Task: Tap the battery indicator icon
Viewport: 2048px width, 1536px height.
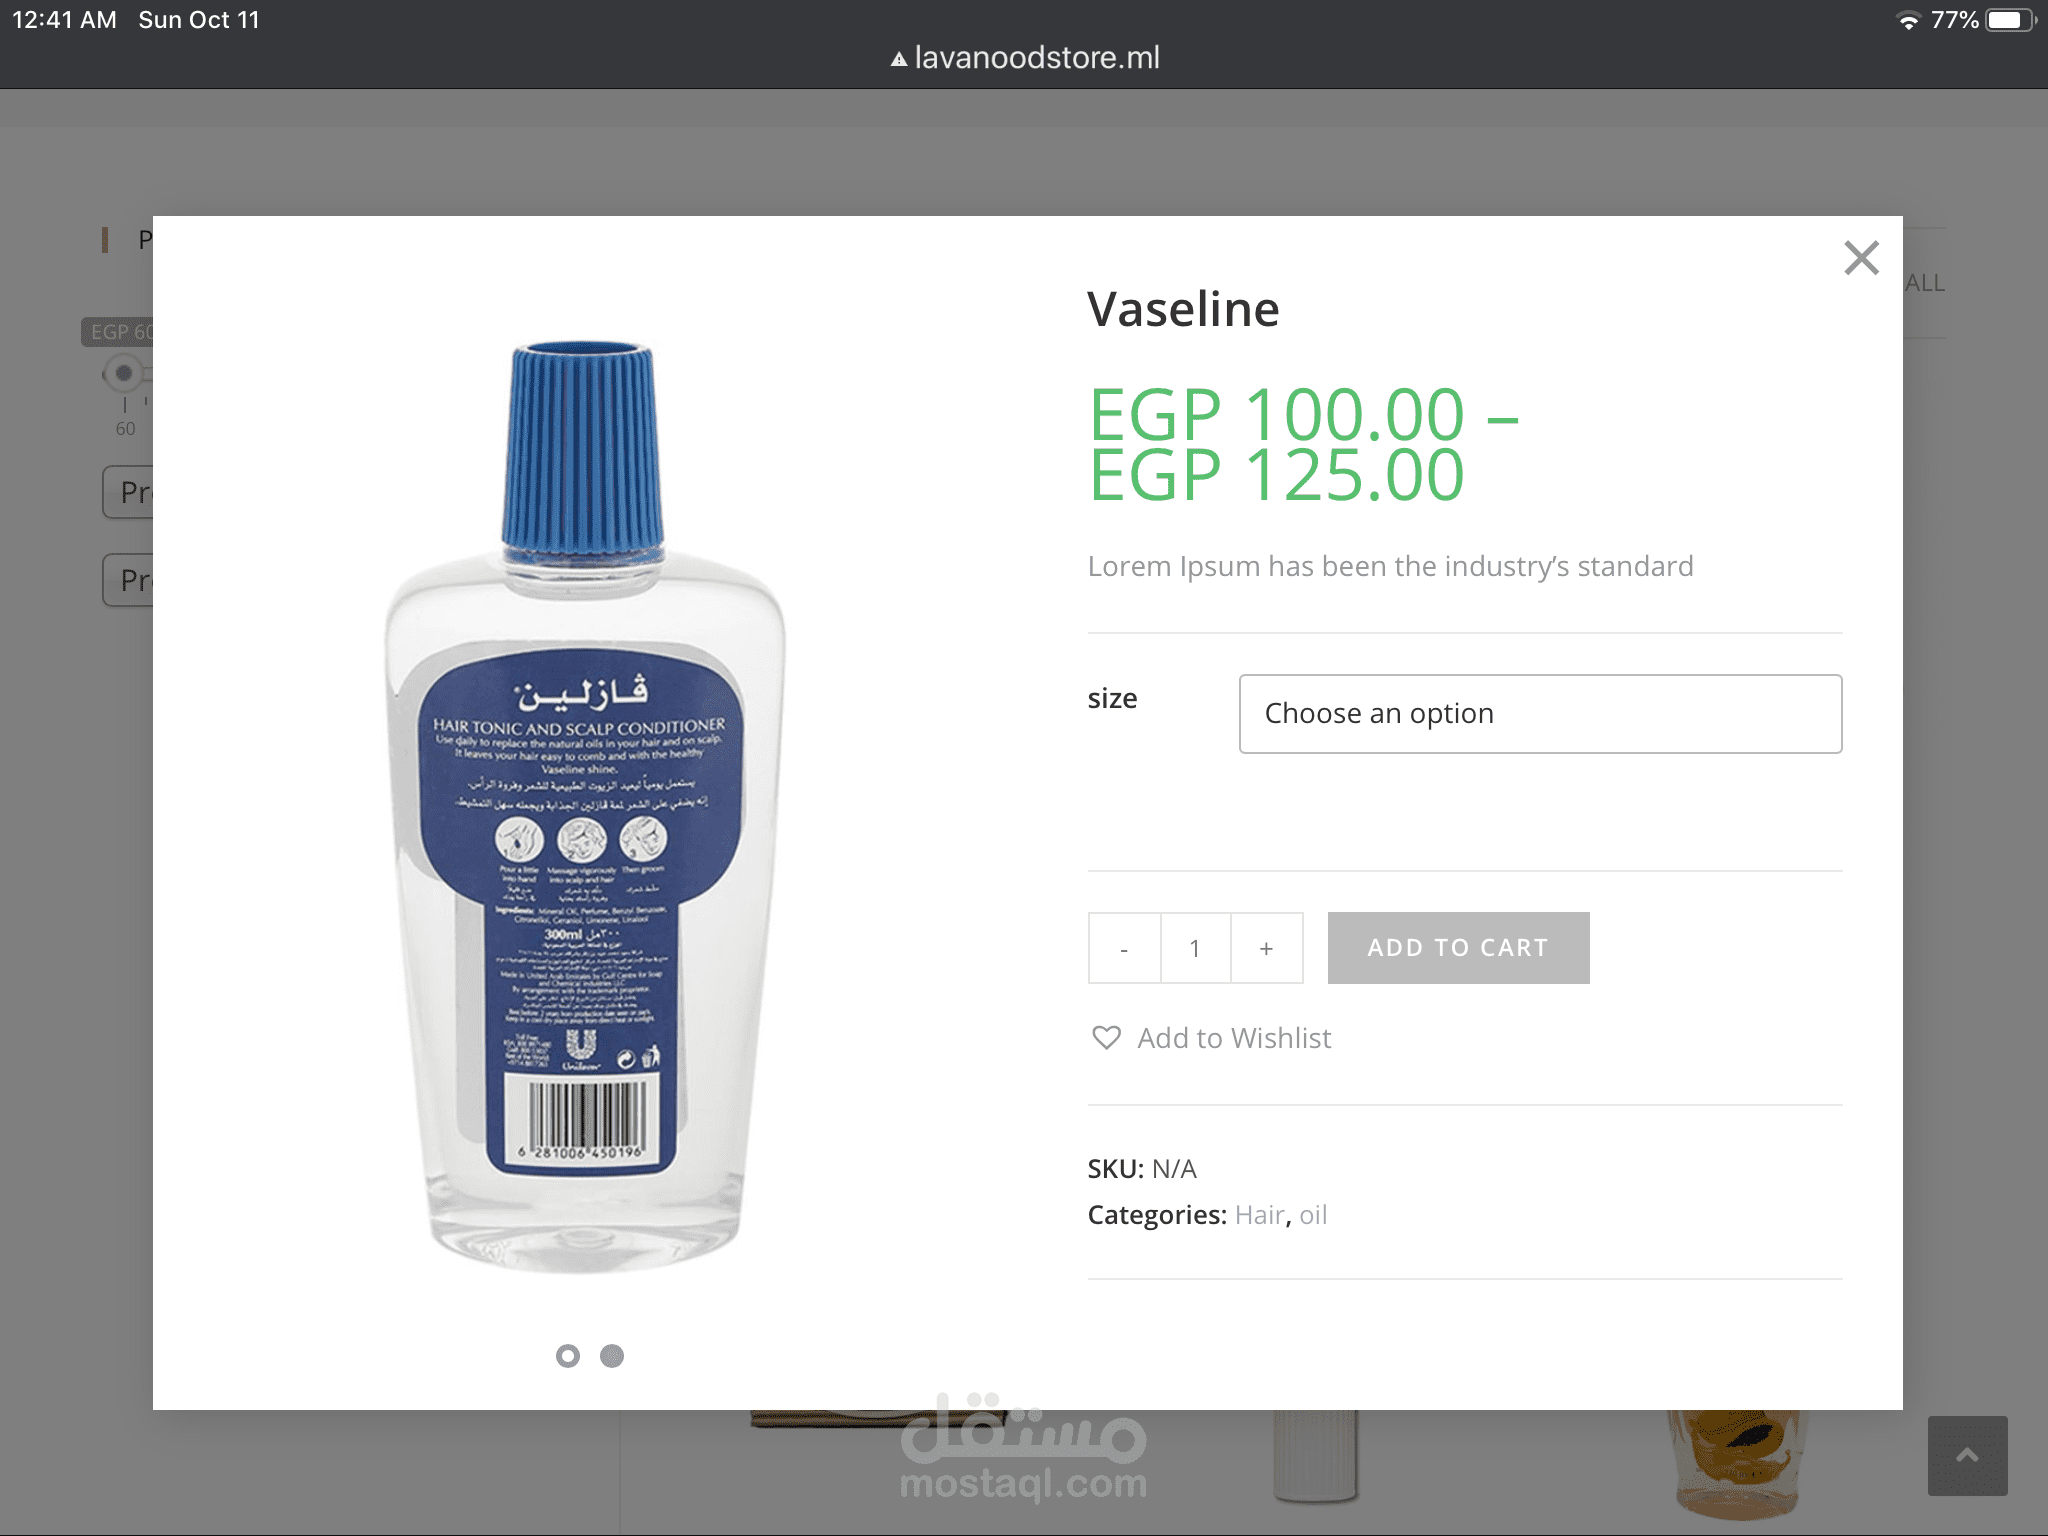Action: tap(2010, 20)
